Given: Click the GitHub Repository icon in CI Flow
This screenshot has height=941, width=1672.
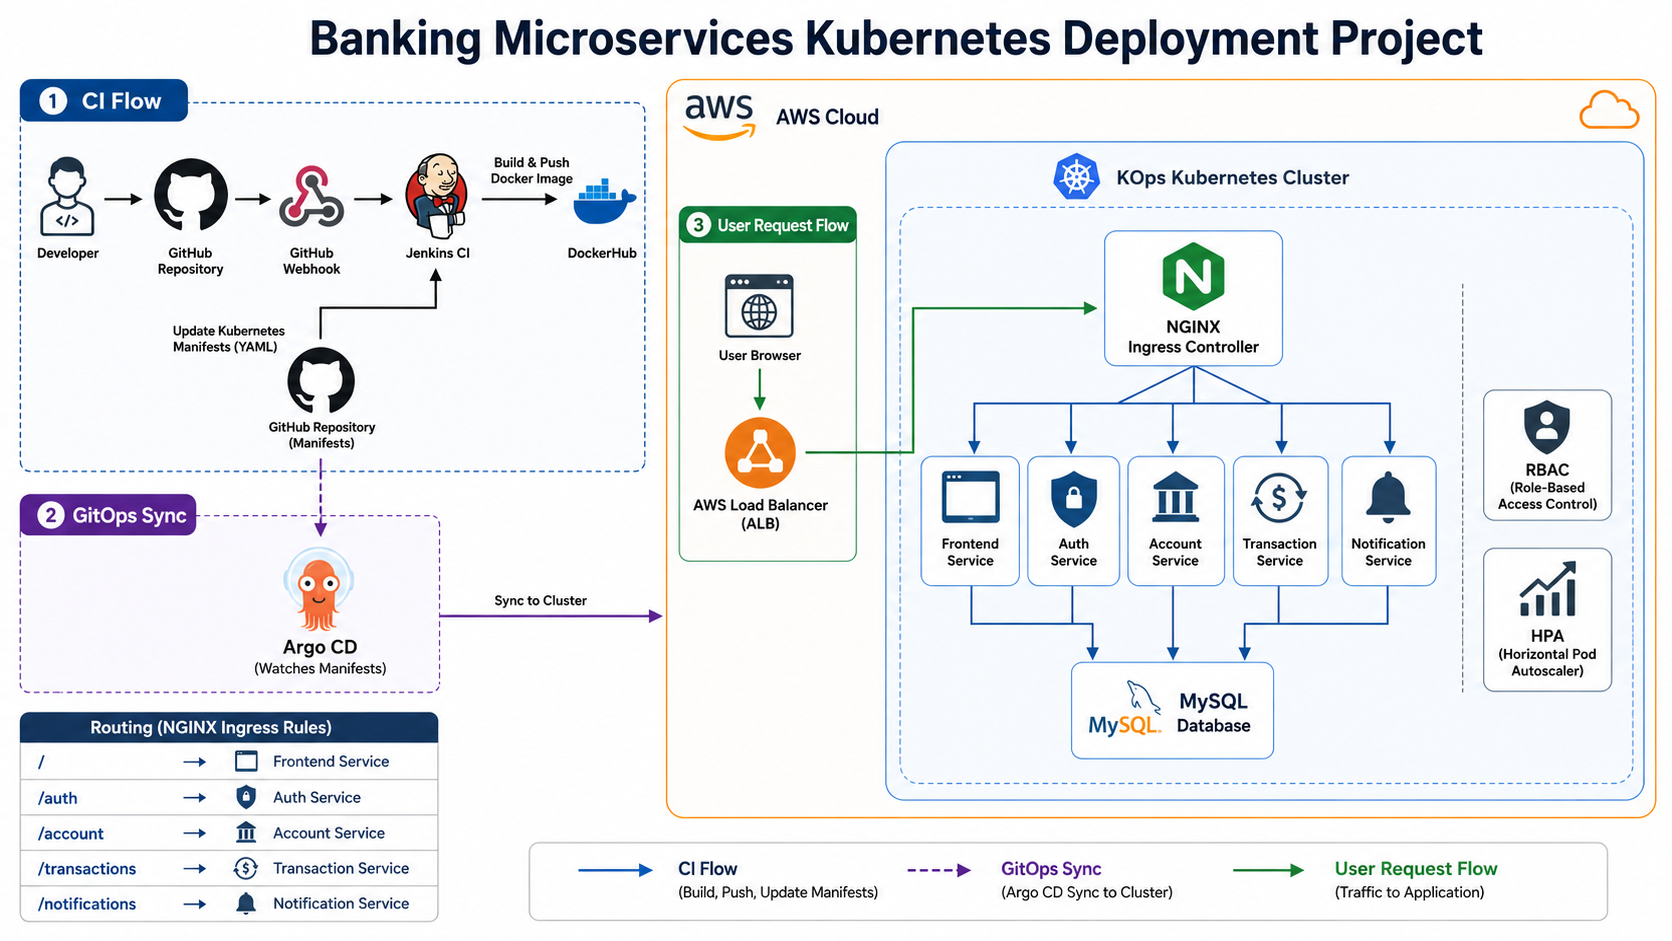Looking at the screenshot, I should click(x=190, y=195).
